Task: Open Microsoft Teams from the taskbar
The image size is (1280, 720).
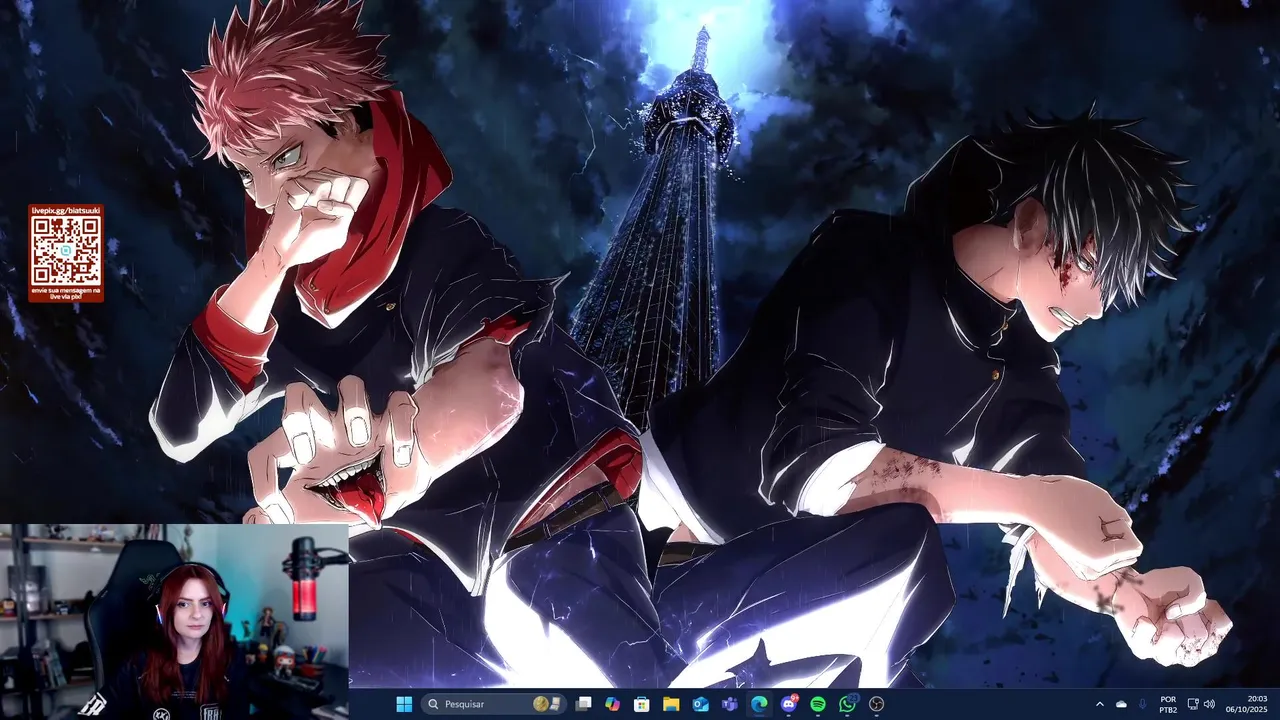Action: pyautogui.click(x=730, y=704)
